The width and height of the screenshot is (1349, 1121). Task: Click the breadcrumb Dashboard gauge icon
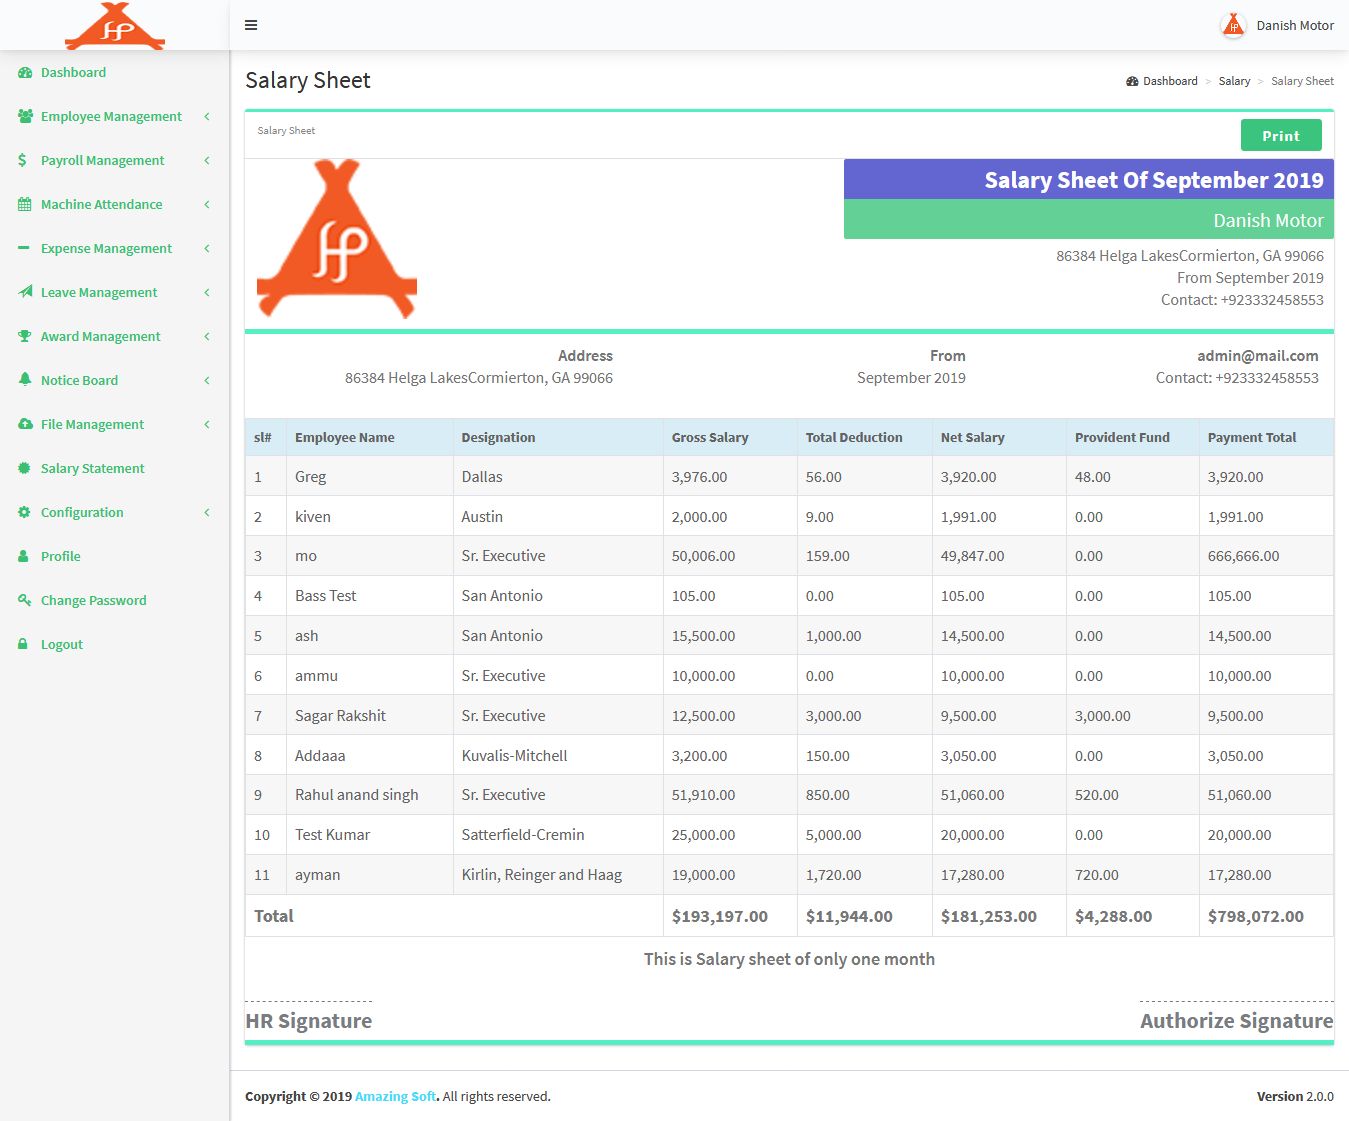tap(1132, 81)
